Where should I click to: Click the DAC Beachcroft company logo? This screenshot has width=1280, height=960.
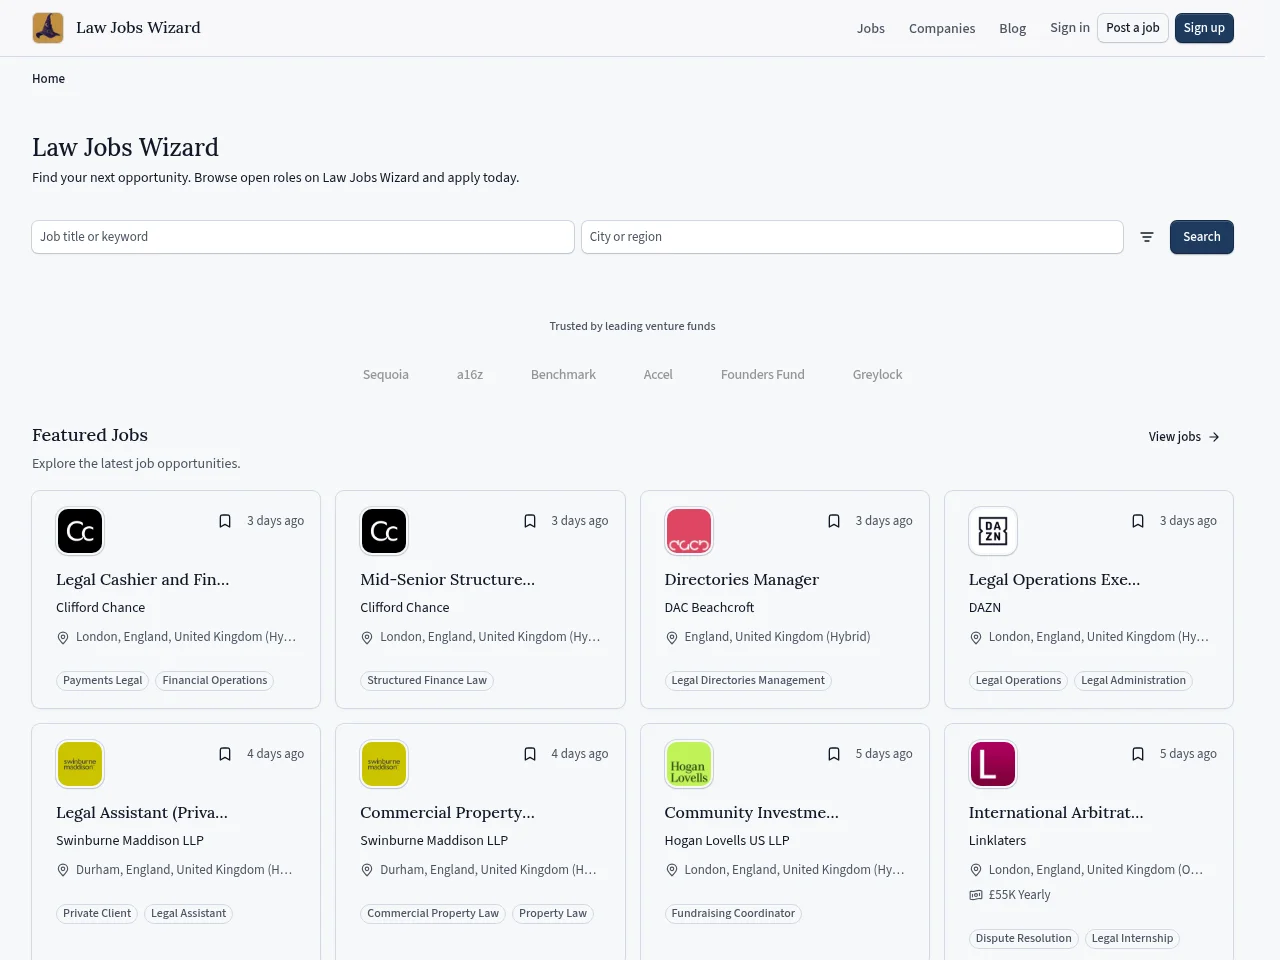pos(689,531)
